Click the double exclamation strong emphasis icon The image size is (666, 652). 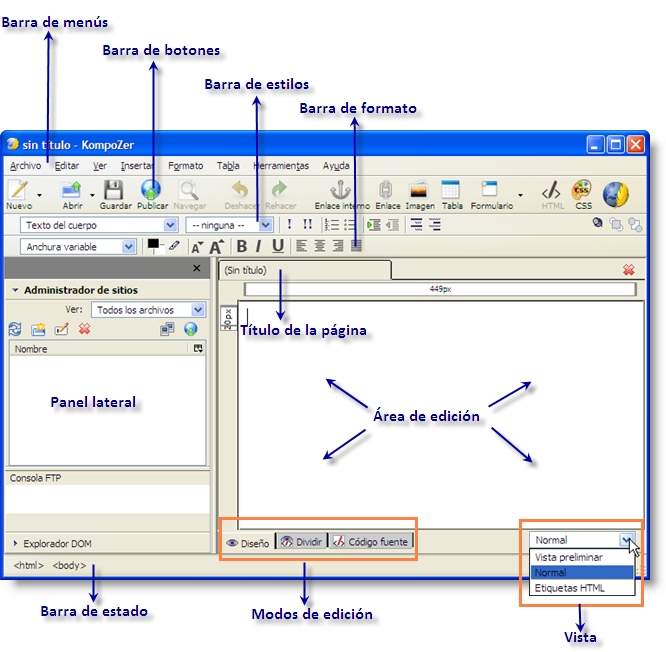tap(308, 224)
